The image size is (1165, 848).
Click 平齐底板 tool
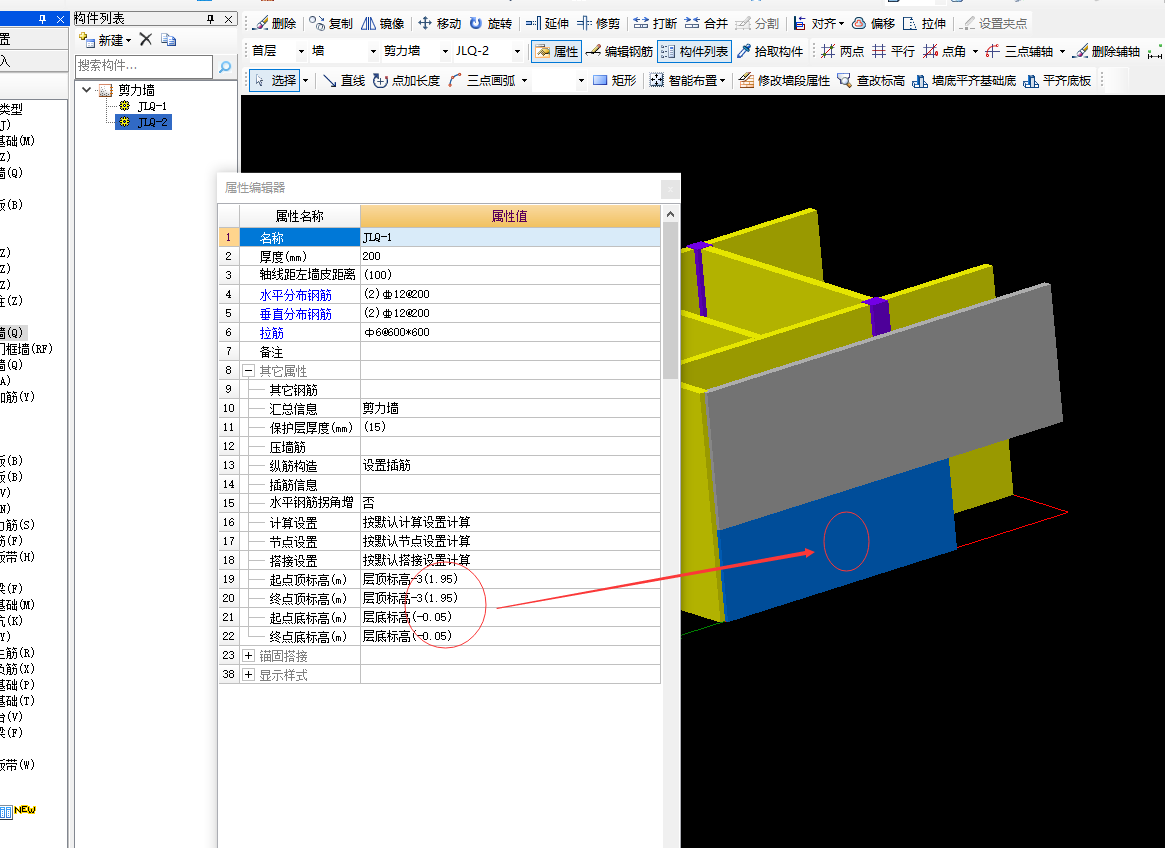(1057, 80)
